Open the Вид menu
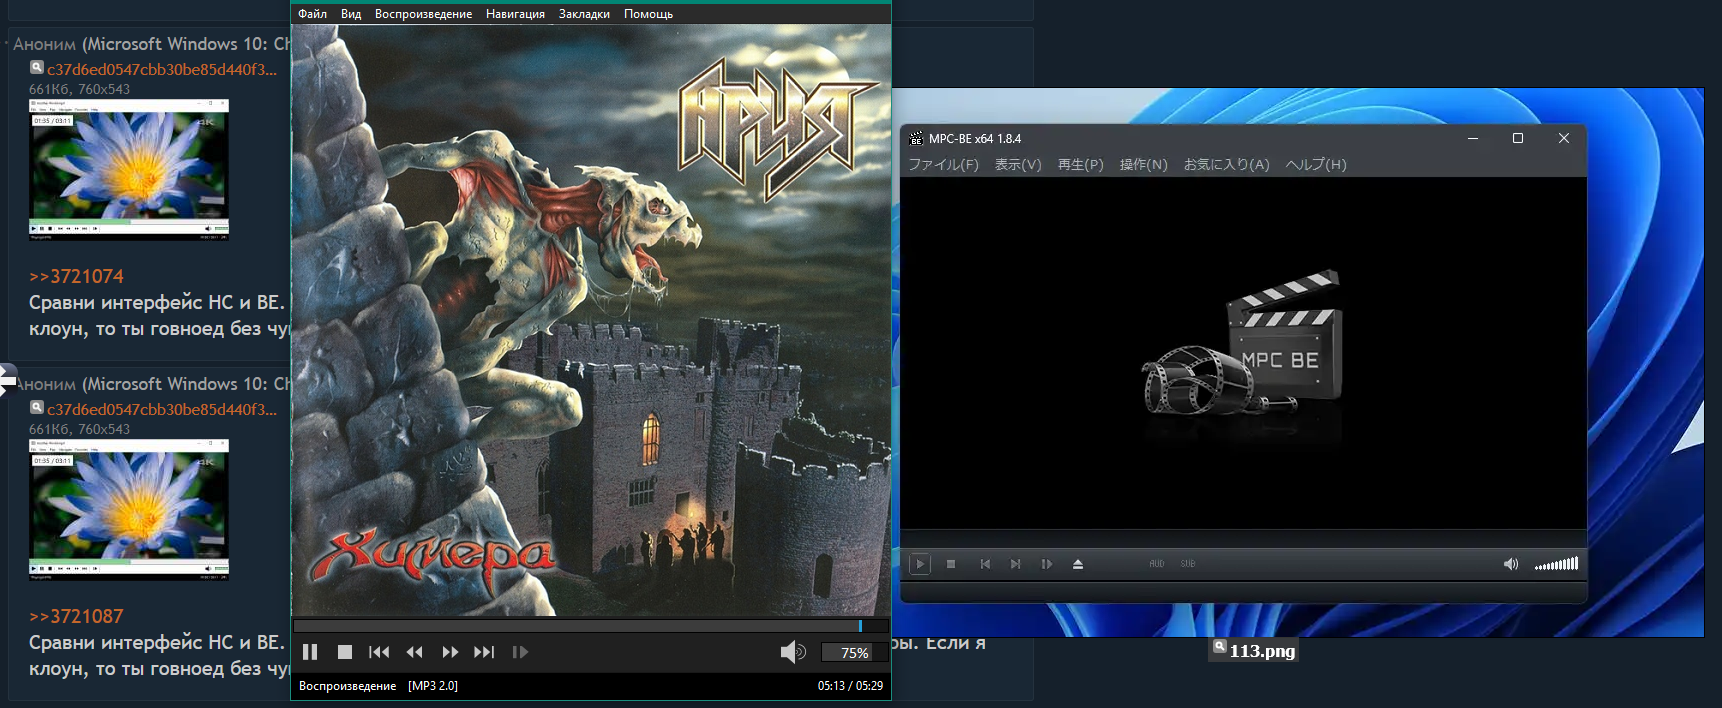Image resolution: width=1722 pixels, height=708 pixels. pyautogui.click(x=351, y=14)
